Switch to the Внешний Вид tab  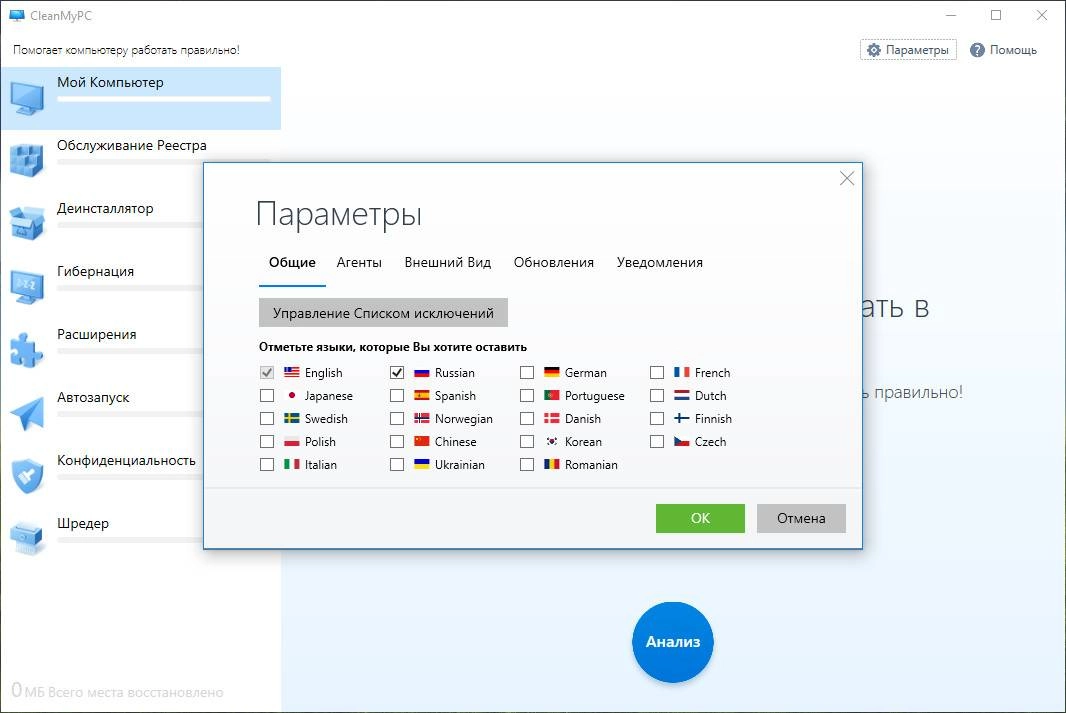[447, 263]
